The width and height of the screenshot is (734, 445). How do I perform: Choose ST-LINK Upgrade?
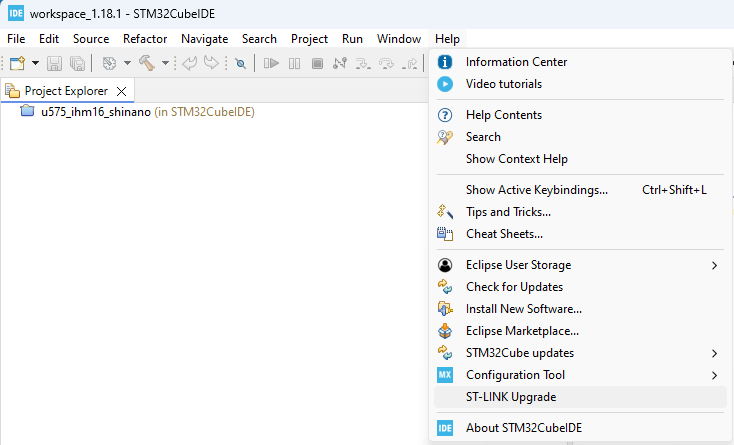[580, 397]
